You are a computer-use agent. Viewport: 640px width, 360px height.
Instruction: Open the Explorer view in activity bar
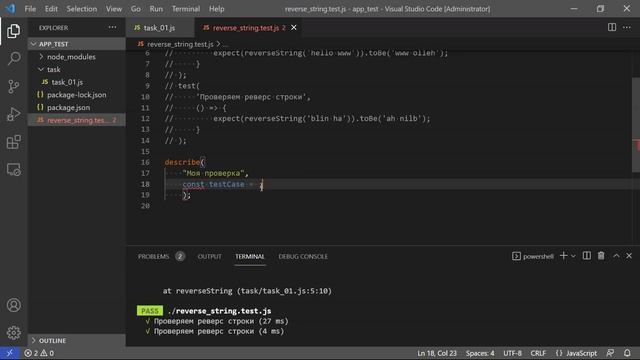click(13, 31)
